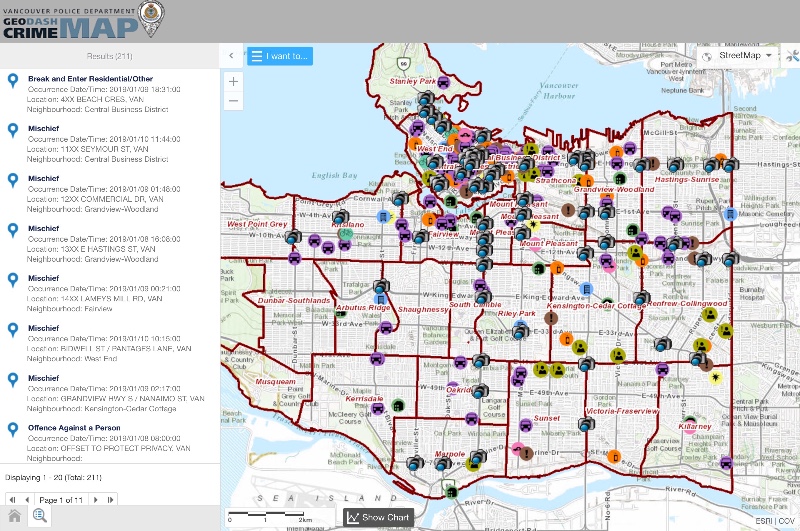
Task: Go to the next results page
Action: tap(95, 500)
